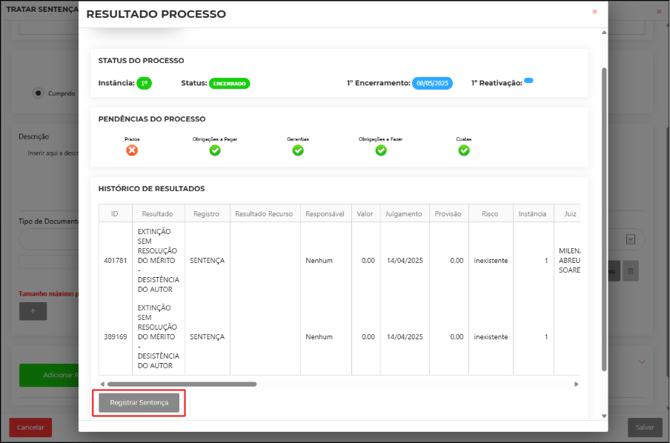
Task: Click the Obrigações a Pagar check icon
Action: click(215, 151)
